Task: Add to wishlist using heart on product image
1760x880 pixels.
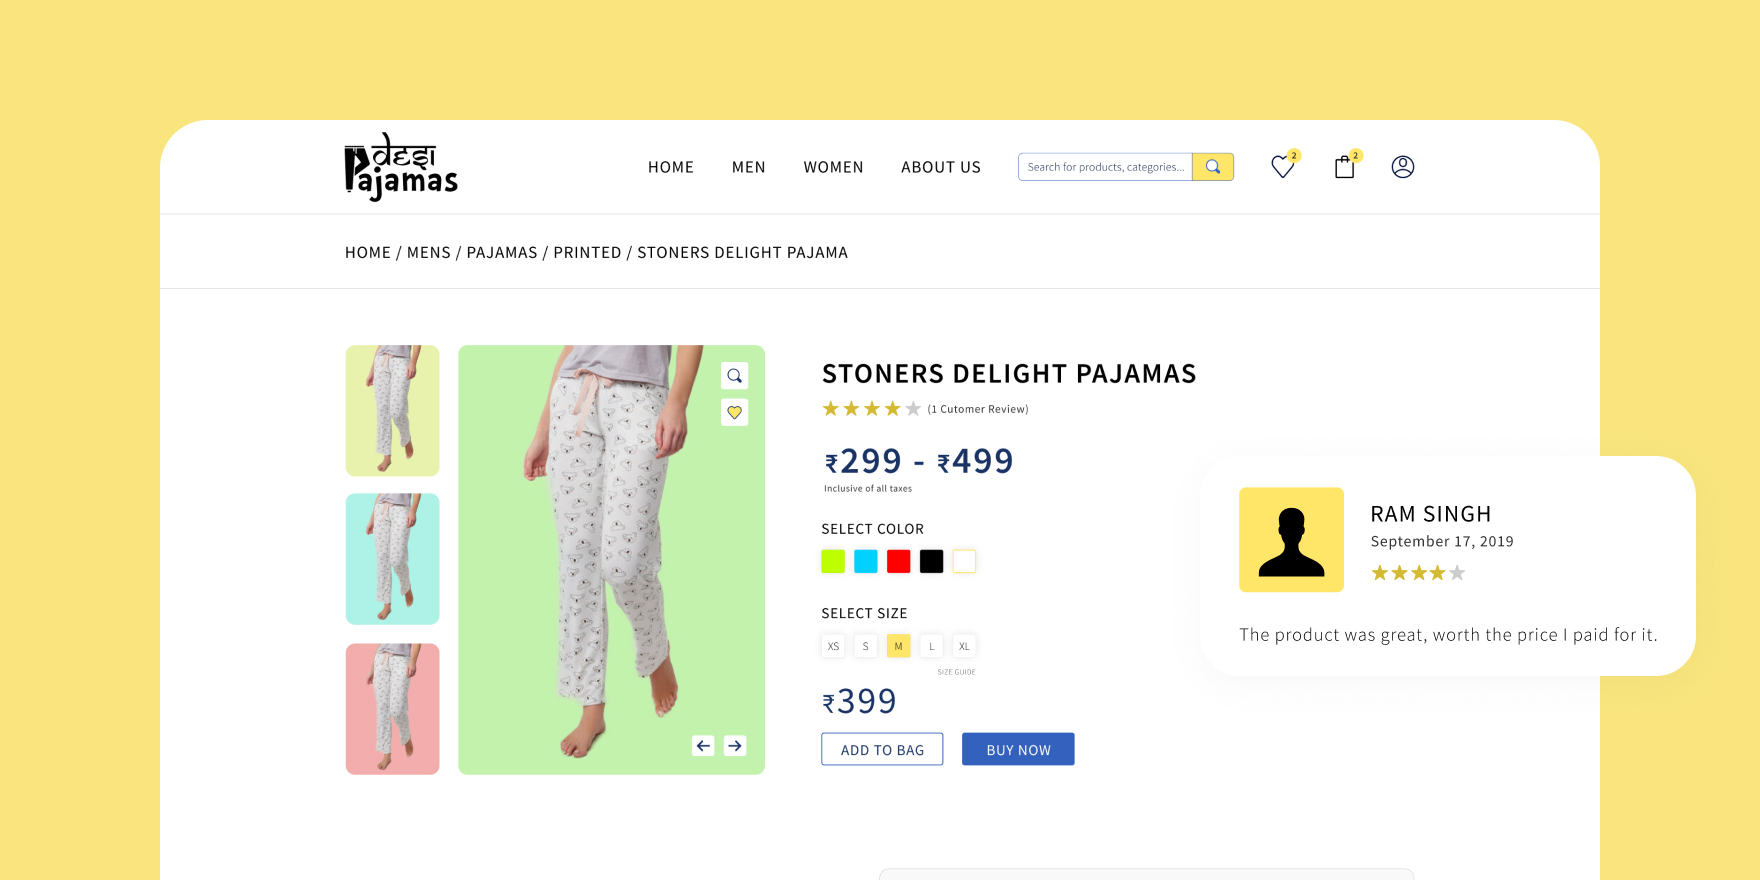Action: tap(735, 412)
